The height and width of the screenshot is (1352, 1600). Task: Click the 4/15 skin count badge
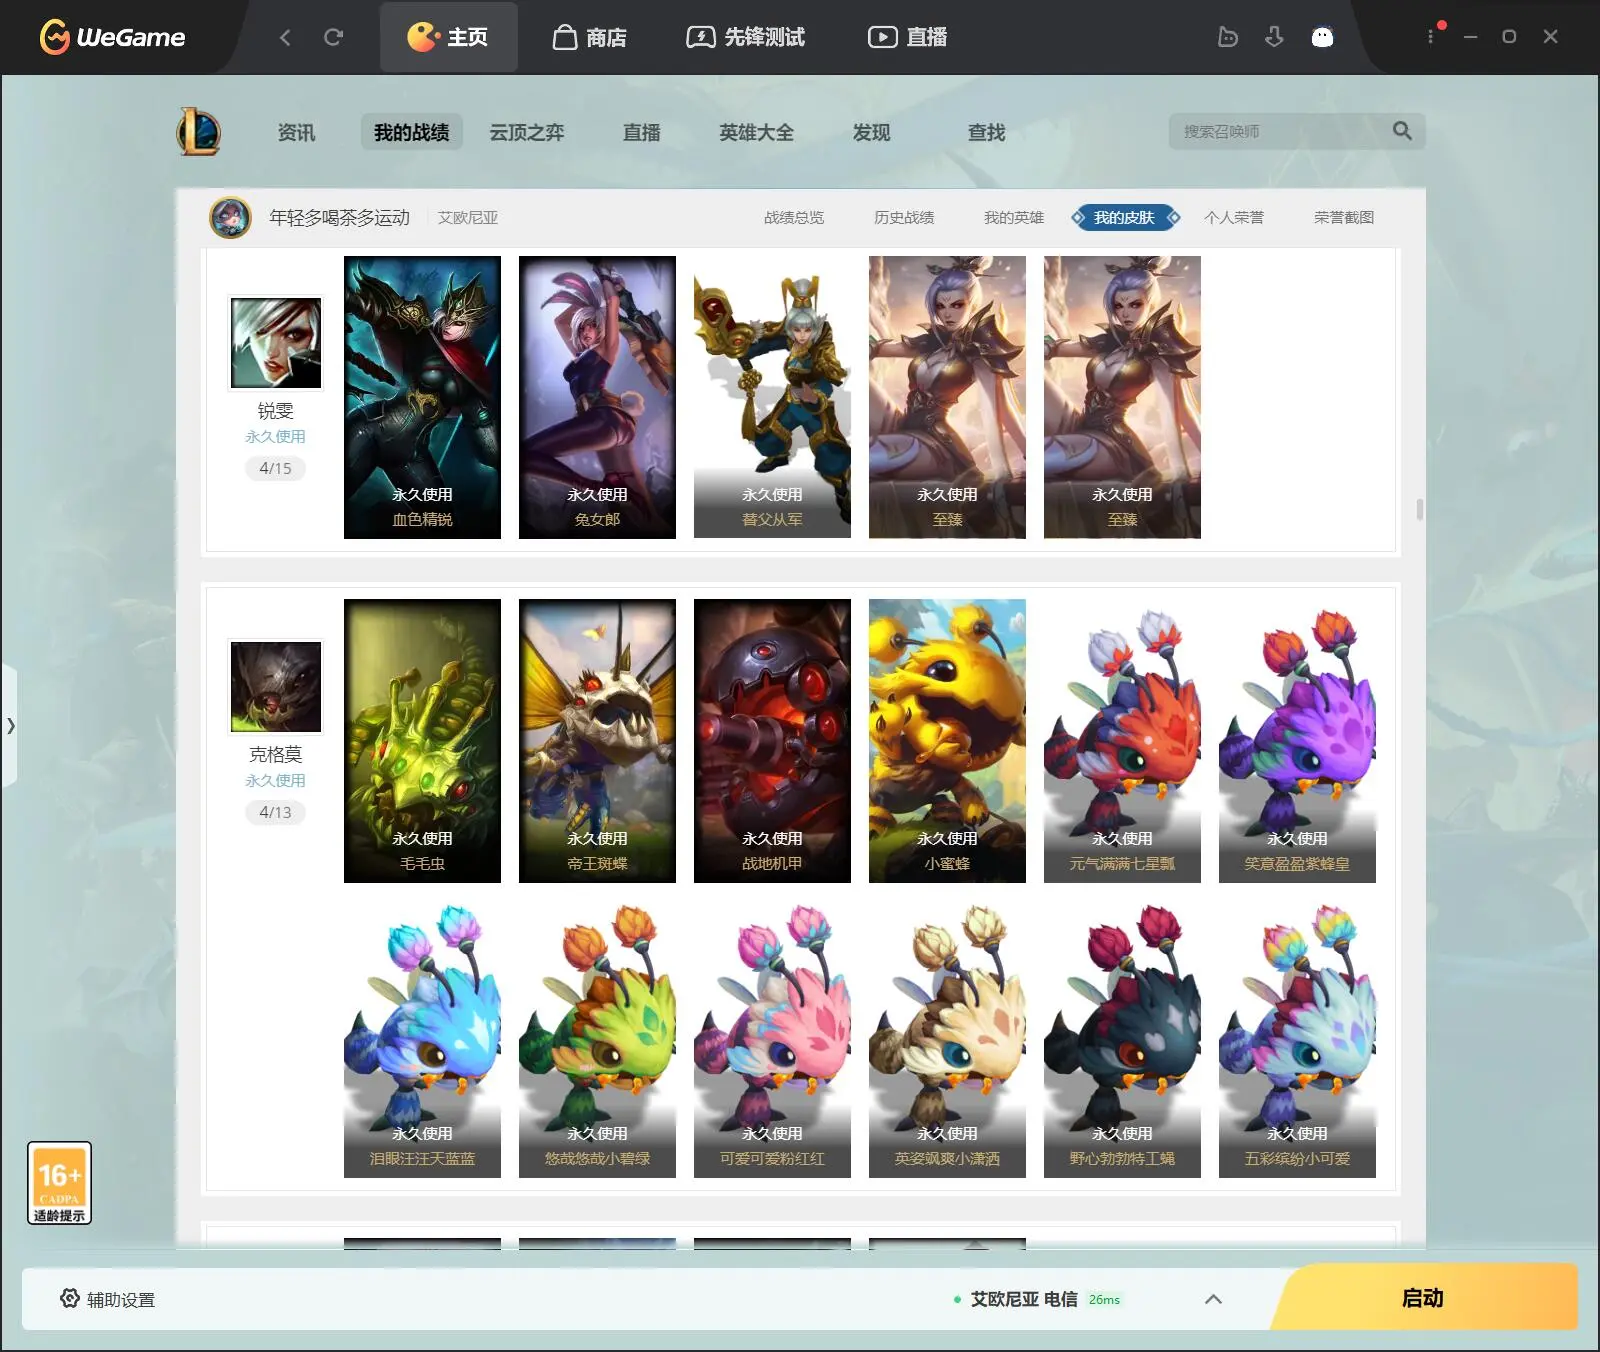pos(275,468)
